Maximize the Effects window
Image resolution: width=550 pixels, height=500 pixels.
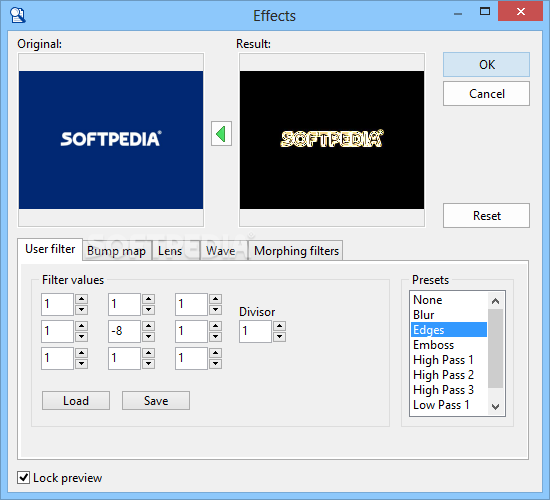coord(485,11)
